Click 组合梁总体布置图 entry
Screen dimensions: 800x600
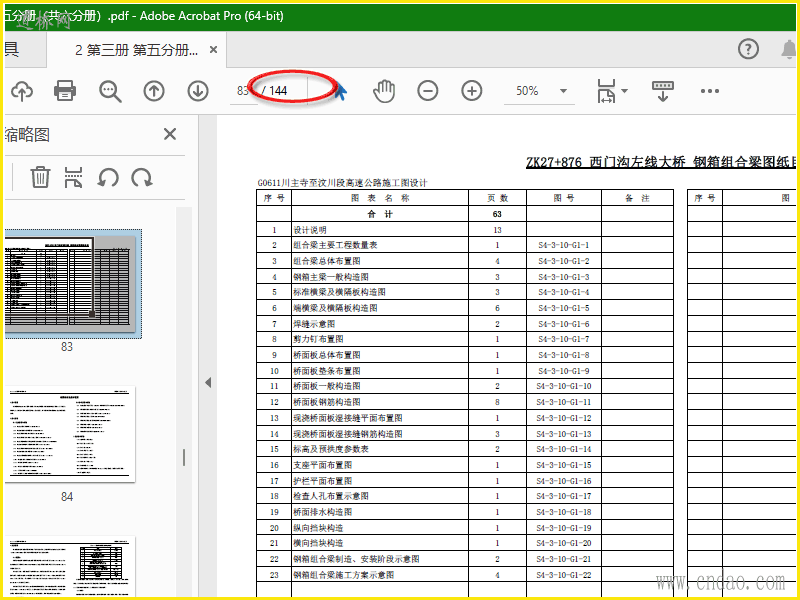click(x=327, y=261)
